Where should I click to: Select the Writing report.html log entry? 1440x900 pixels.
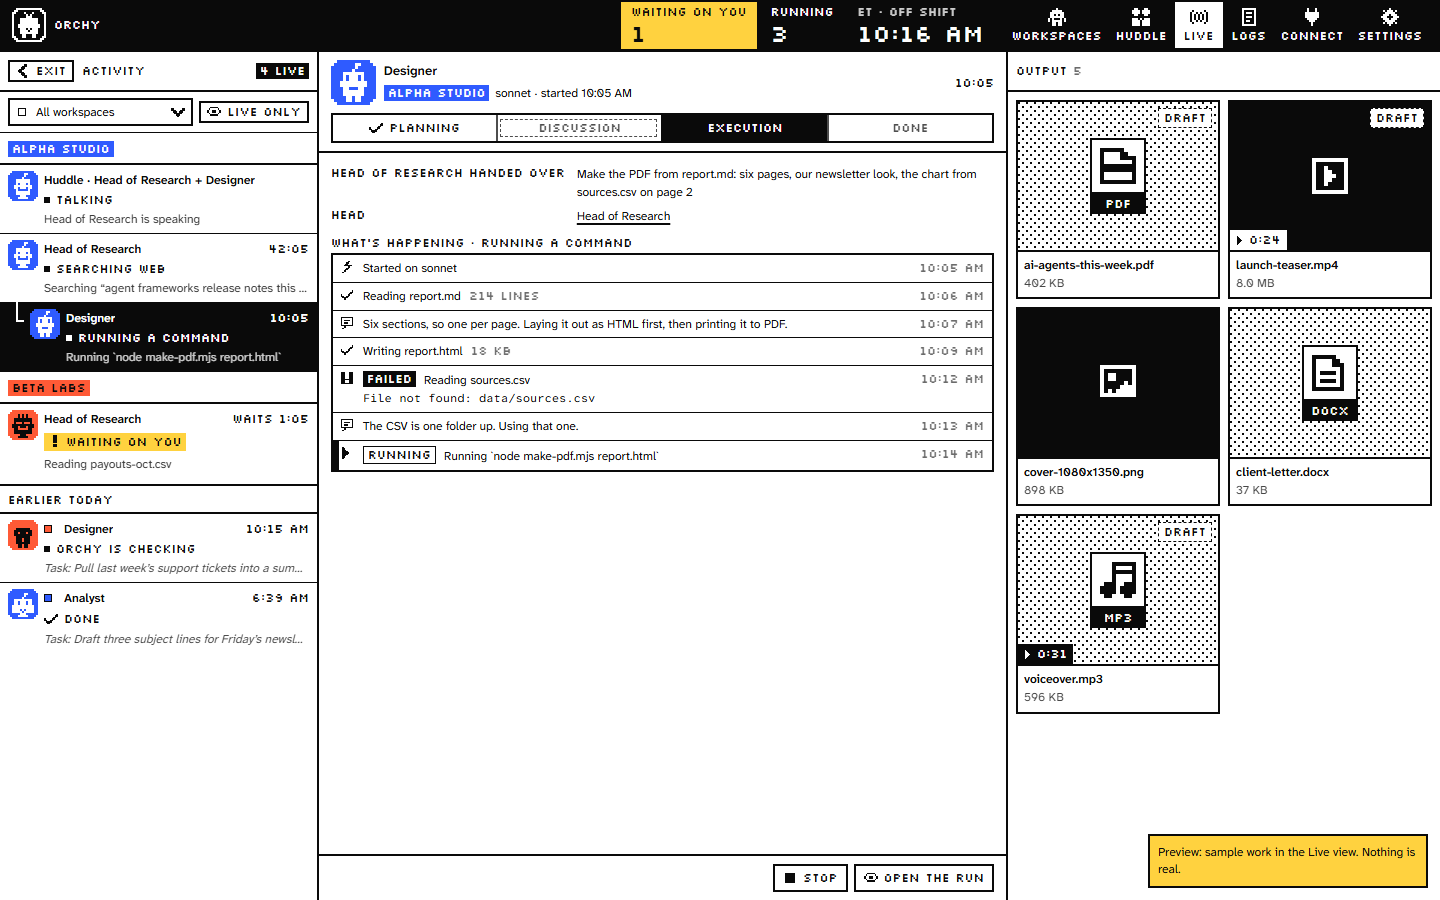pos(662,351)
